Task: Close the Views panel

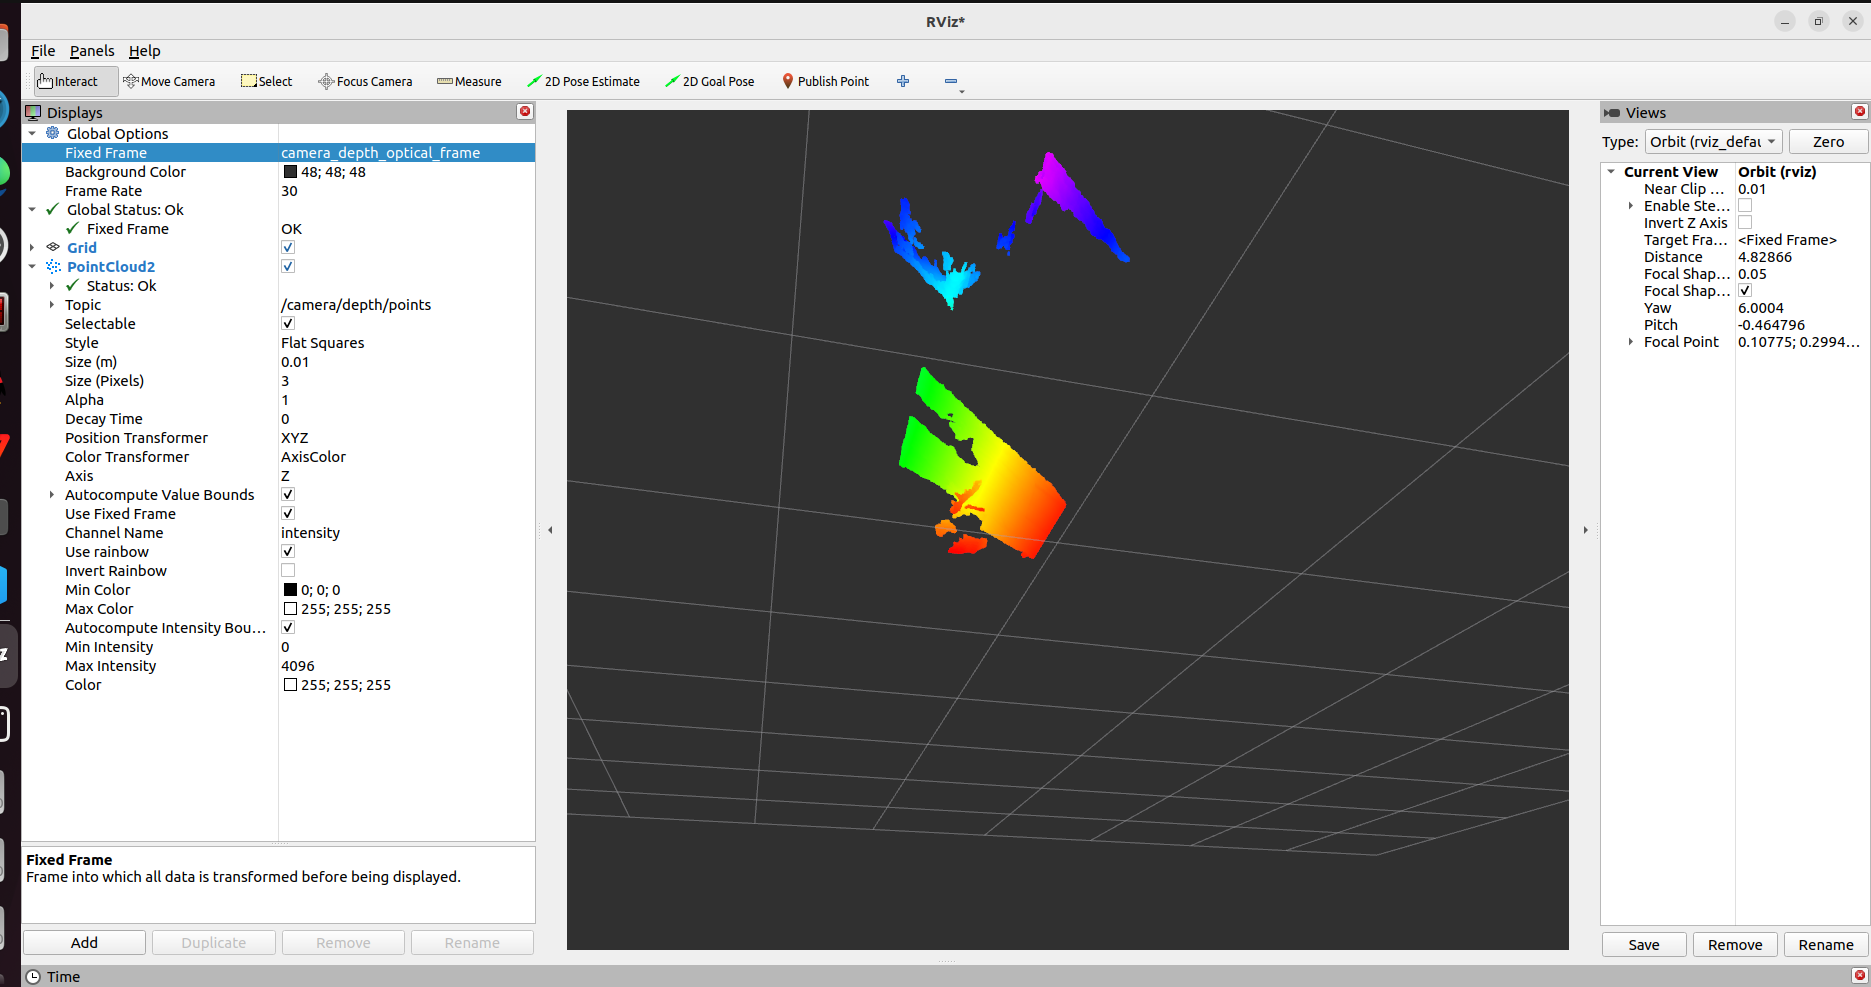Action: (1860, 111)
